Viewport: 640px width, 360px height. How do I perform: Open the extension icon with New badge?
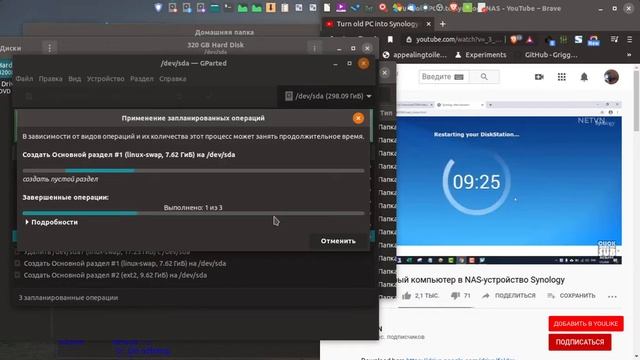click(x=593, y=40)
